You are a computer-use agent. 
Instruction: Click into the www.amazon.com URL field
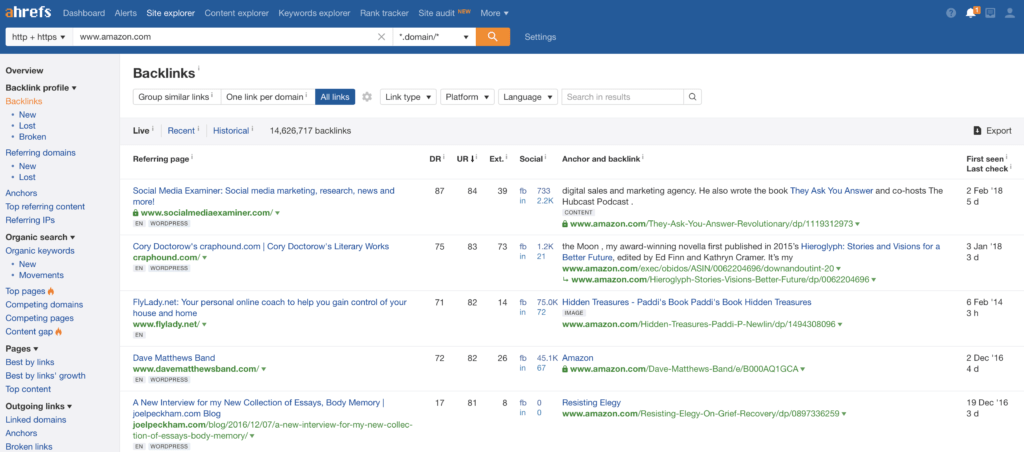click(225, 37)
